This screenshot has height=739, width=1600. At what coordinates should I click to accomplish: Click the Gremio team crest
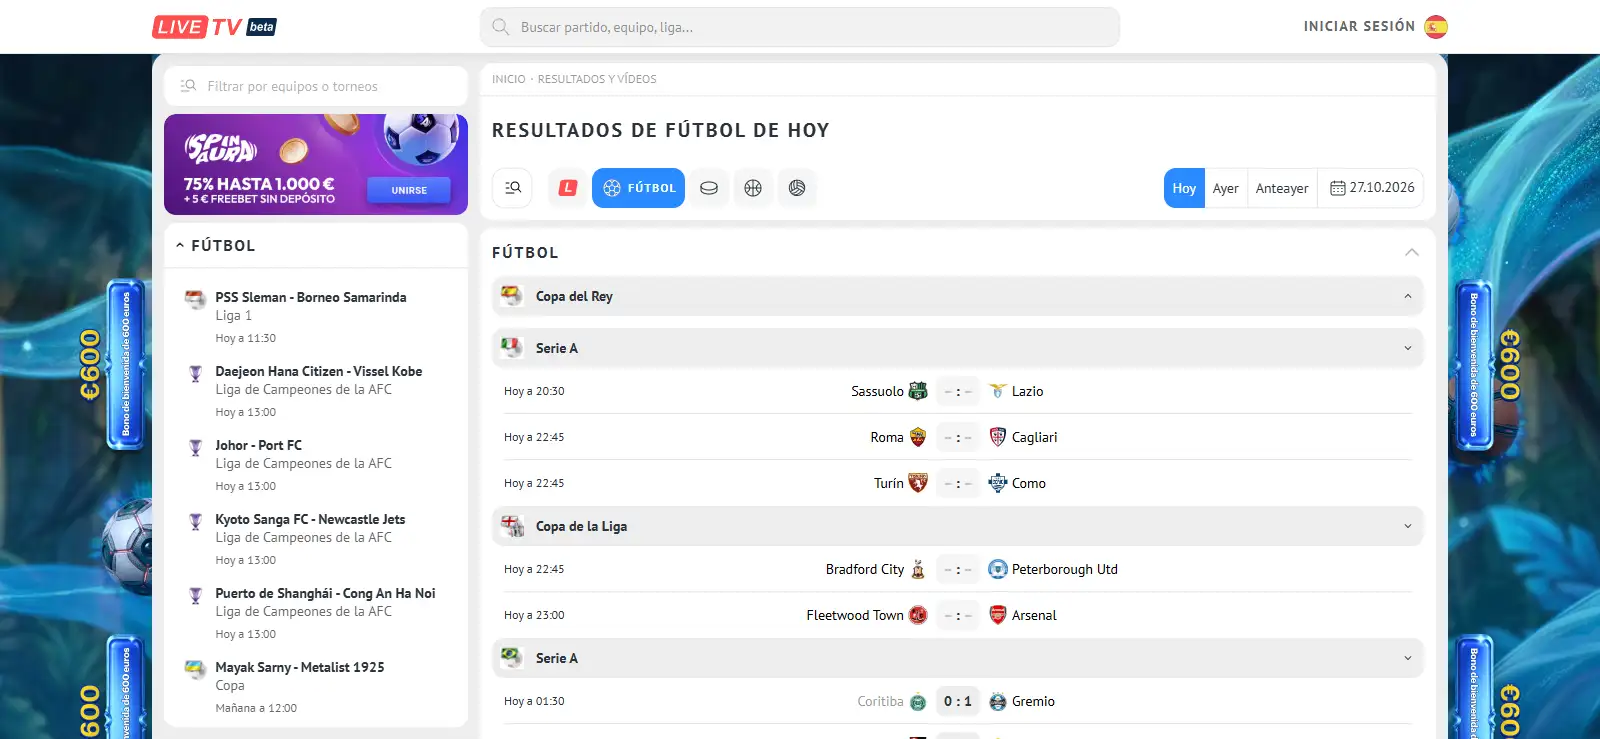(x=997, y=701)
